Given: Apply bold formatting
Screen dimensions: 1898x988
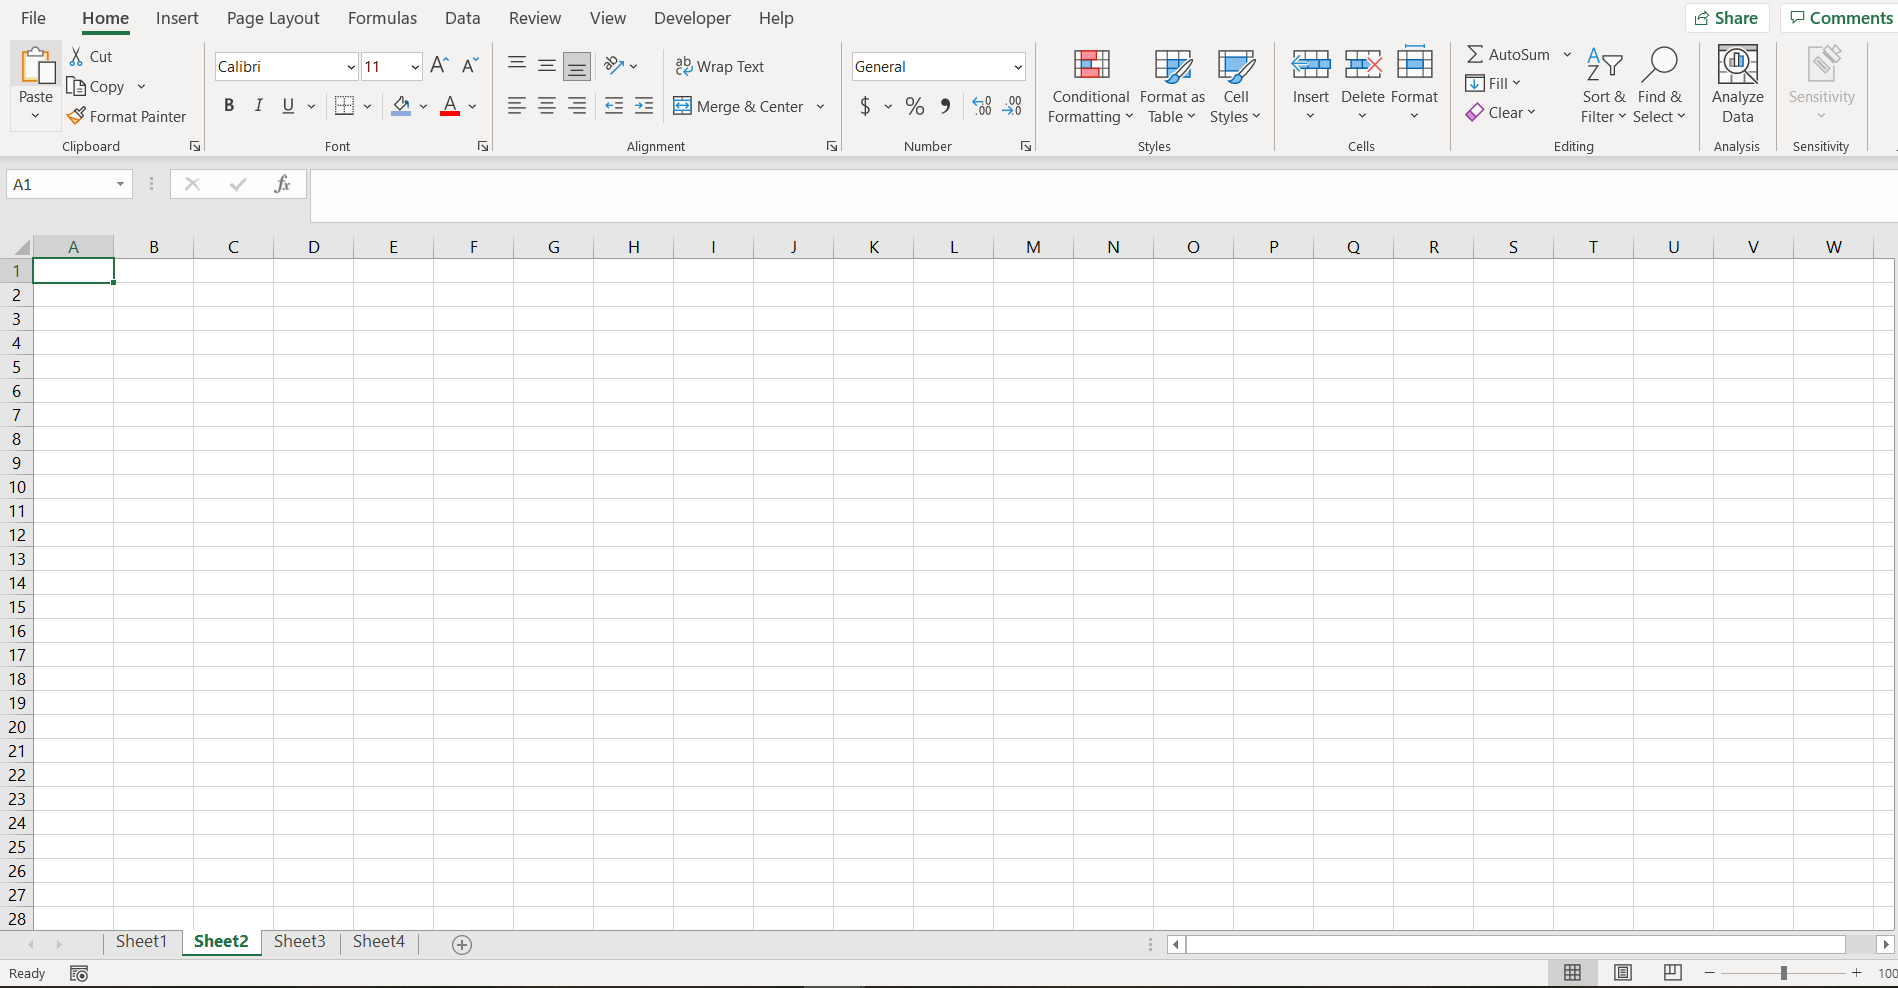Looking at the screenshot, I should pos(228,105).
